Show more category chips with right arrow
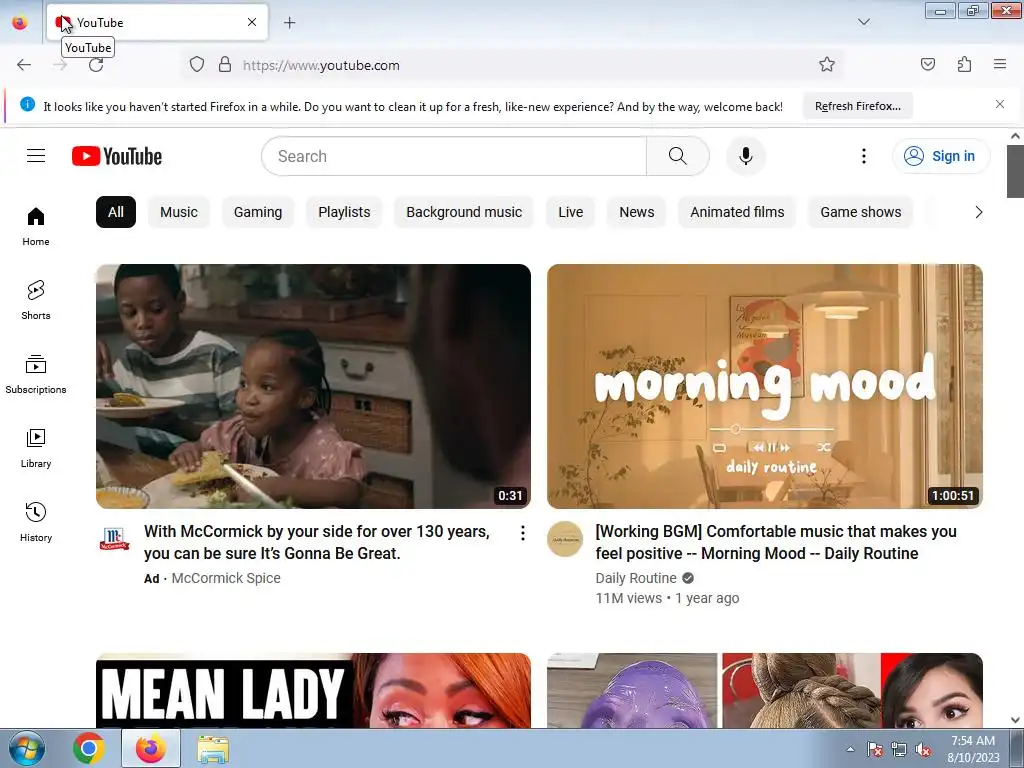 pyautogui.click(x=978, y=212)
